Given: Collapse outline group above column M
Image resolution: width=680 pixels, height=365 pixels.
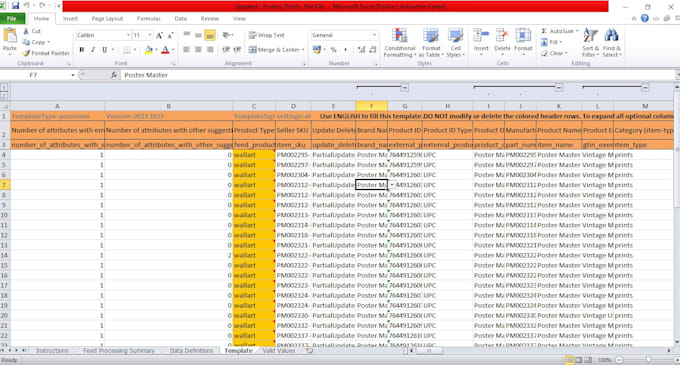Looking at the screenshot, I should pyautogui.click(x=645, y=88).
